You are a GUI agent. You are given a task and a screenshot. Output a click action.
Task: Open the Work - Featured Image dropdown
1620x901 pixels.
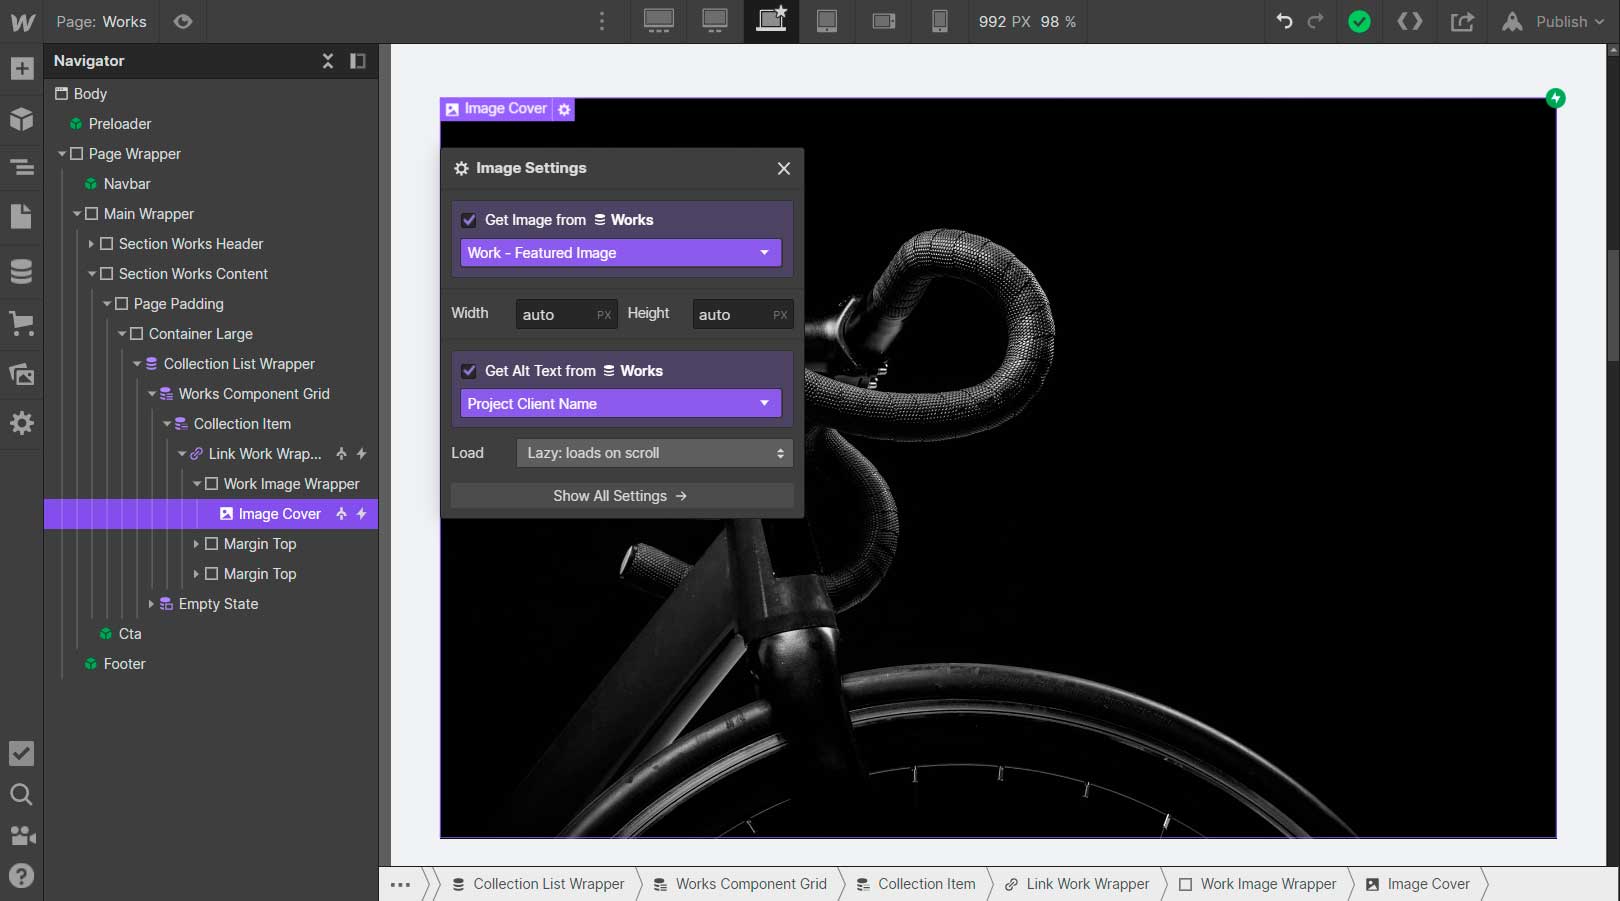click(x=620, y=253)
